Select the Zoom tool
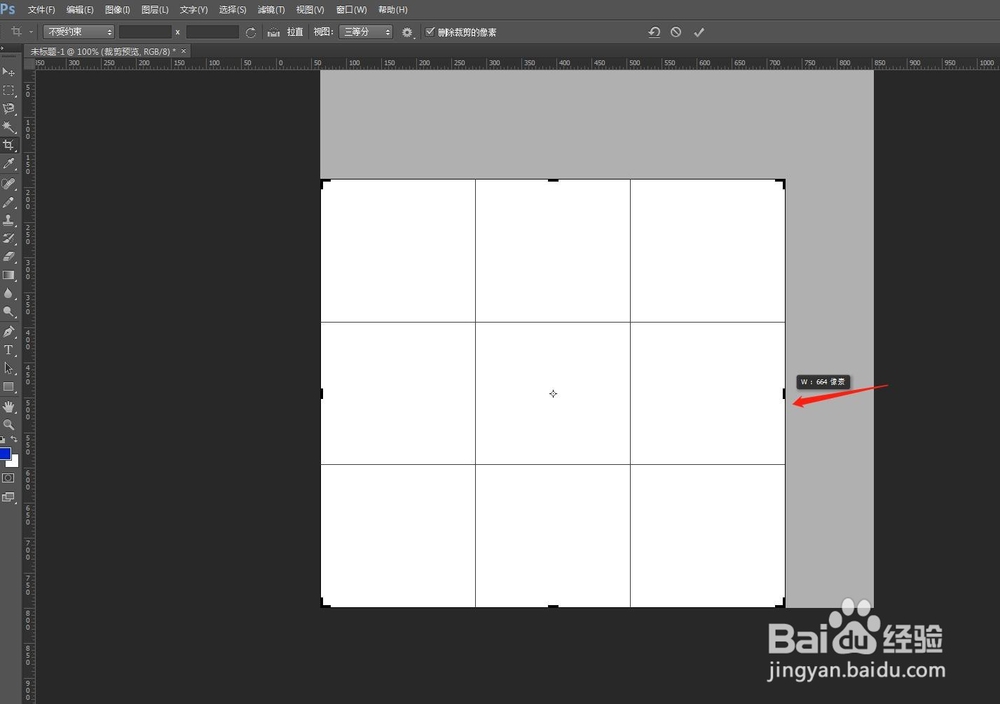 tap(9, 422)
